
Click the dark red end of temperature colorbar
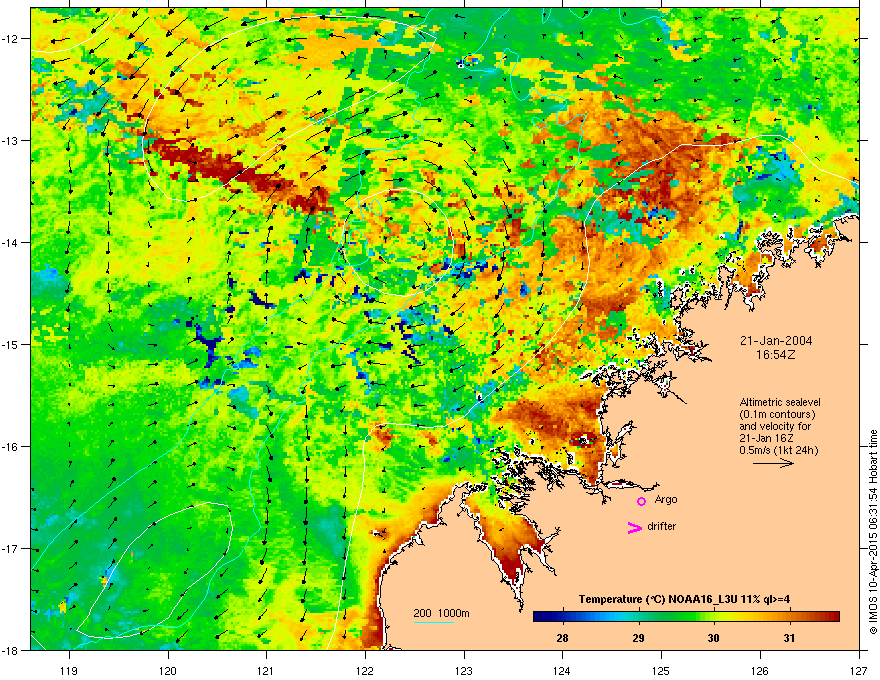pos(833,617)
